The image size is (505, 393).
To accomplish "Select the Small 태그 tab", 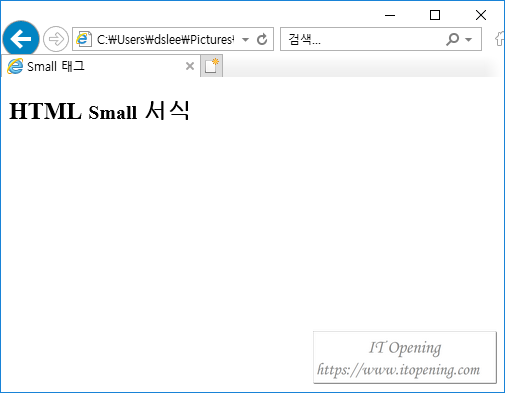I will pyautogui.click(x=101, y=66).
